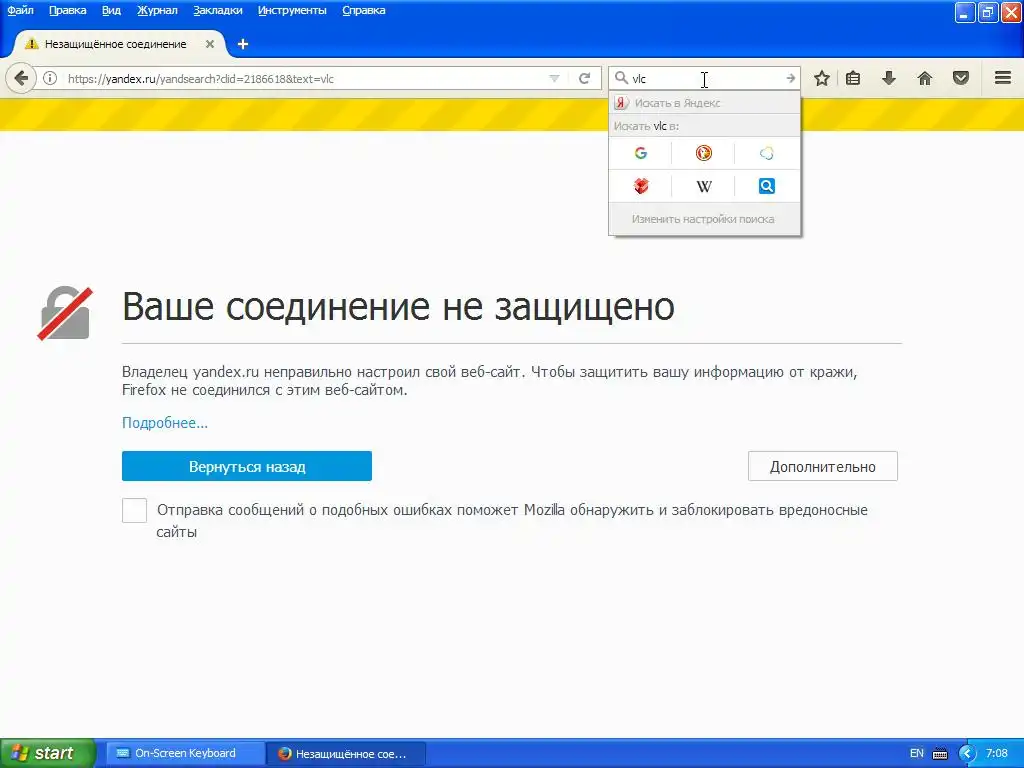Search vlc with DuckDuckGo icon
The height and width of the screenshot is (768, 1024).
click(x=703, y=153)
